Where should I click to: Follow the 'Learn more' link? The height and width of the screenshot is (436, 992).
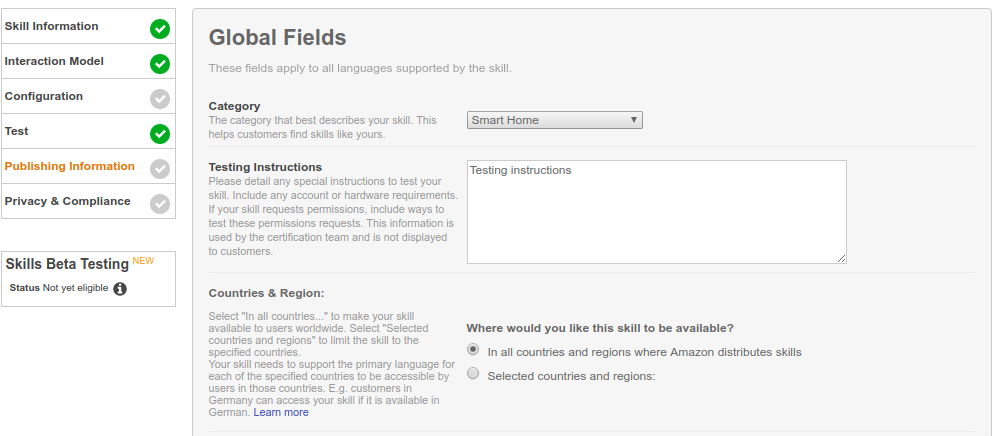281,412
